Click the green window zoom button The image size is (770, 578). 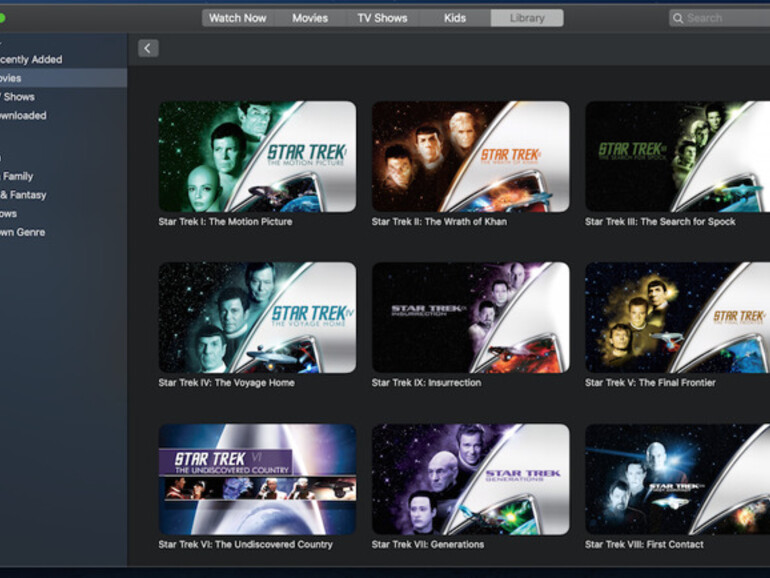1,18
